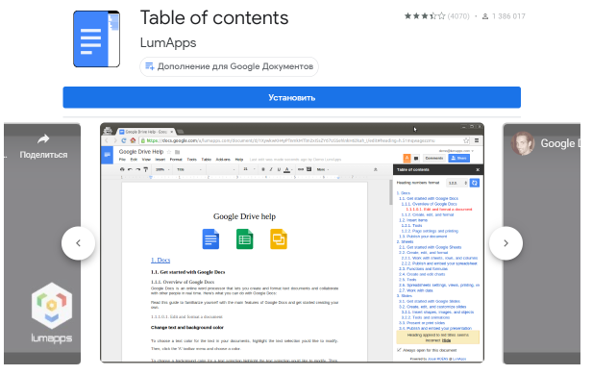This screenshot has height=375, width=592.
Task: Click the Table of contents title text
Action: tap(214, 18)
